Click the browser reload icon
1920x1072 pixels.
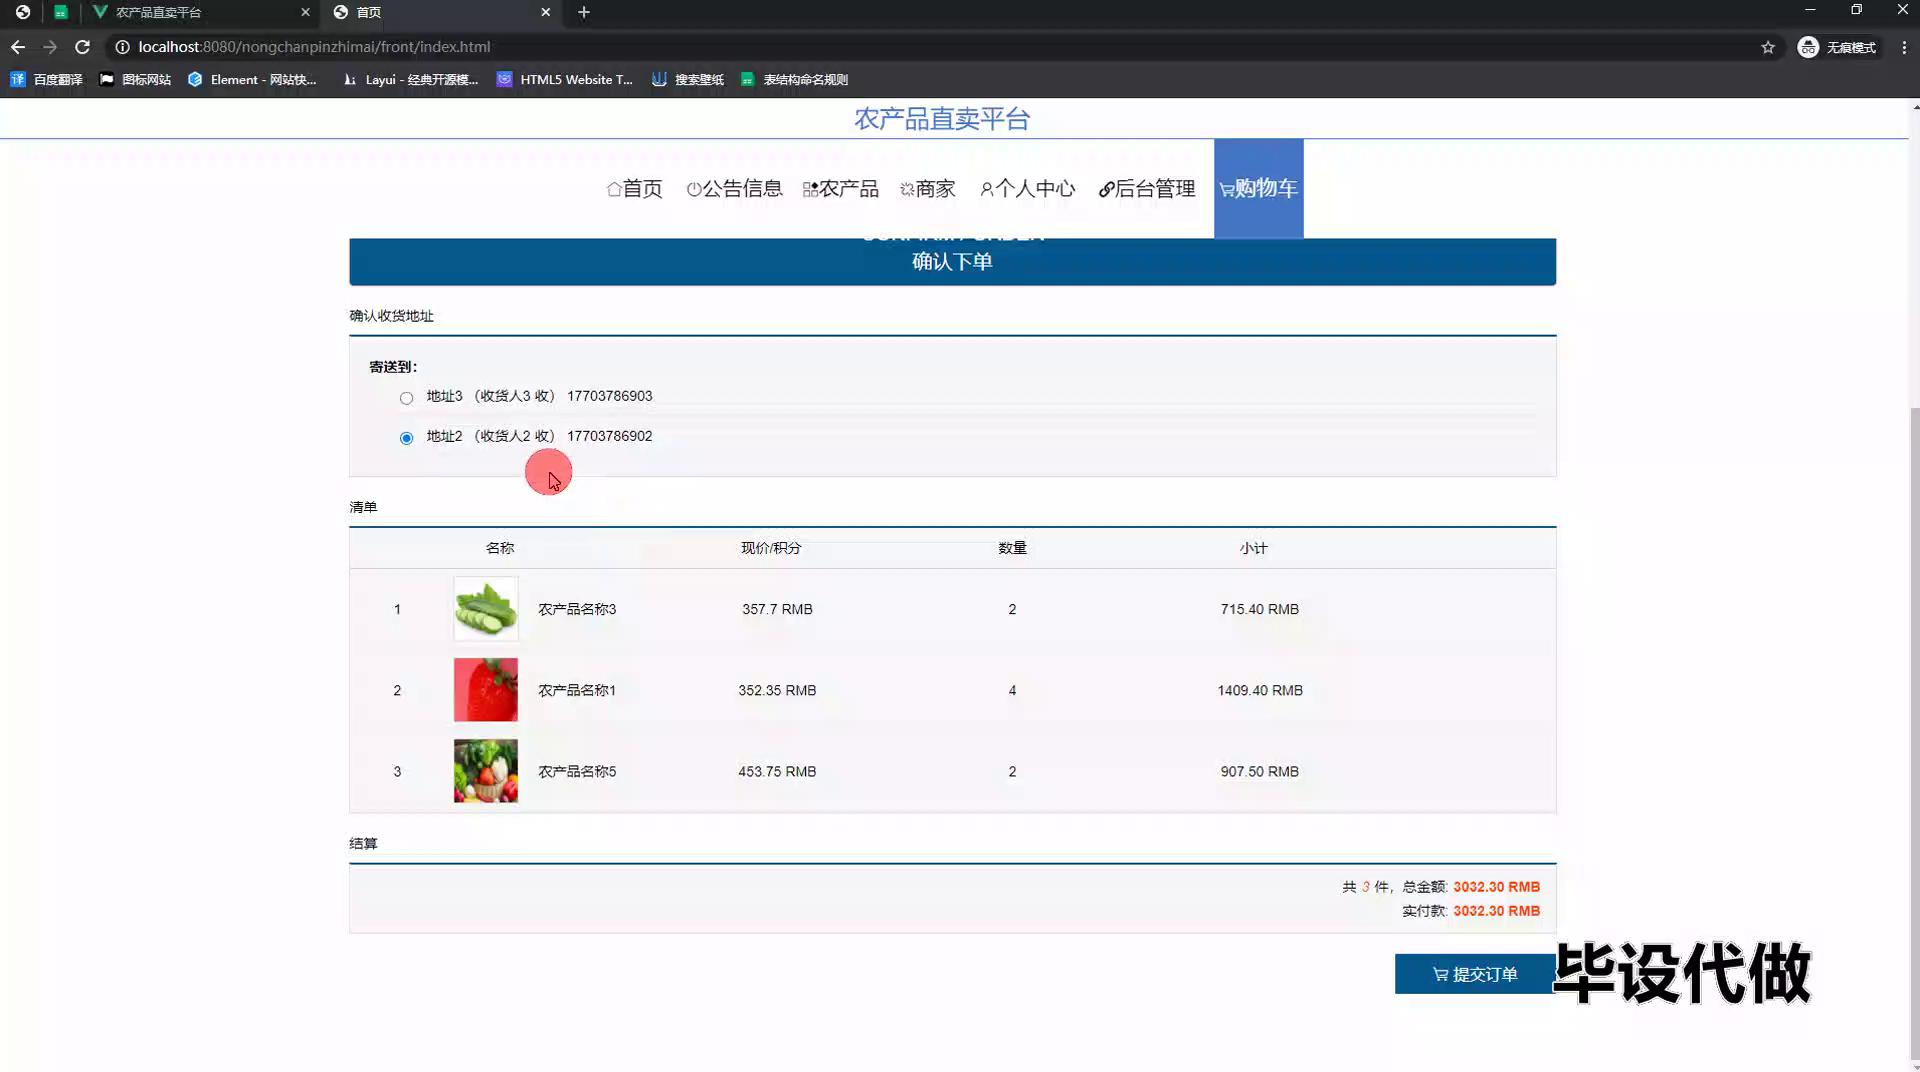pyautogui.click(x=83, y=47)
